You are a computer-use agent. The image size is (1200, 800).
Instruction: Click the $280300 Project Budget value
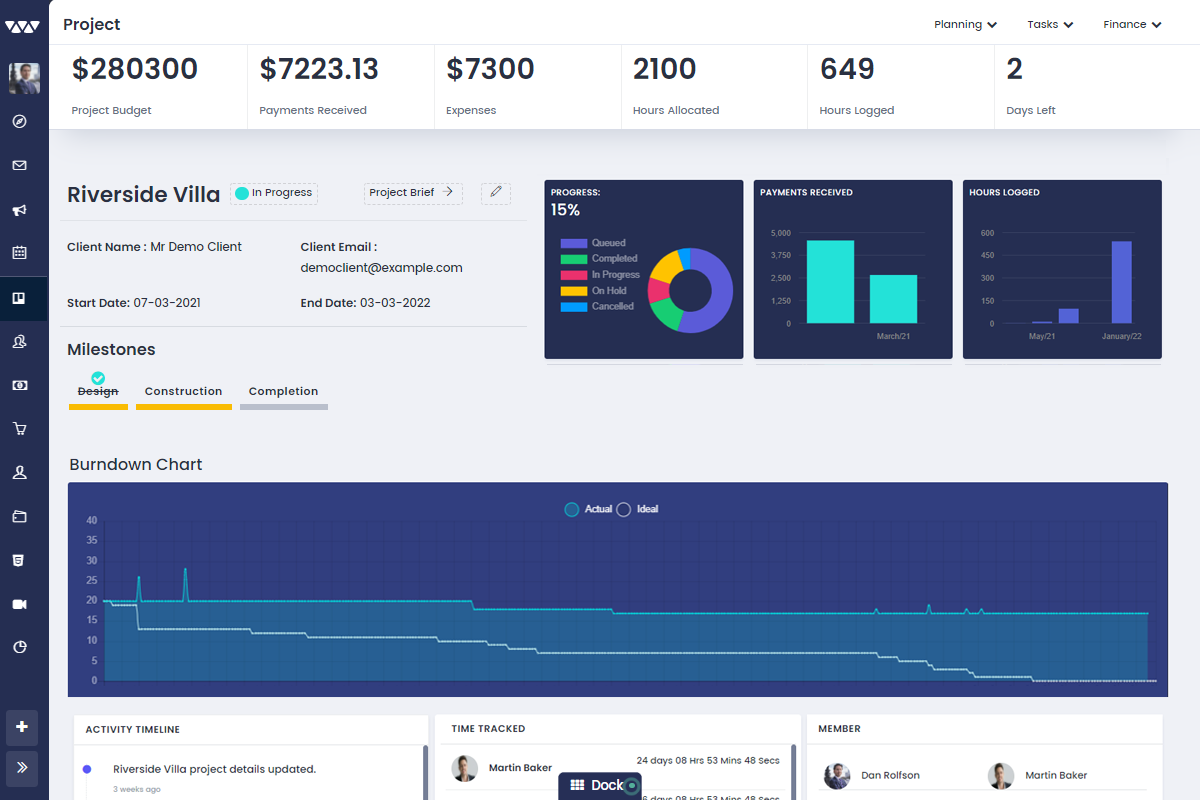pos(135,69)
